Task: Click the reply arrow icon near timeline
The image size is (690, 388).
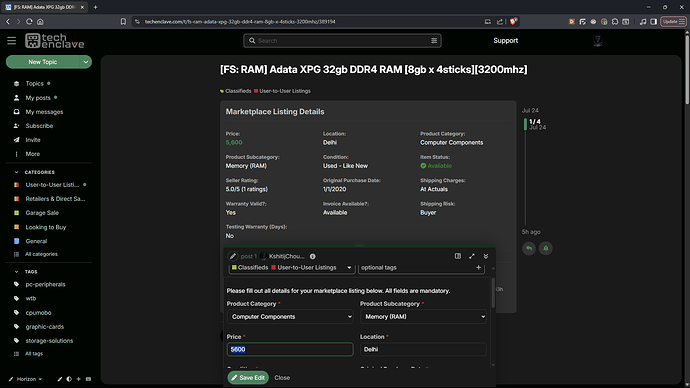Action: click(529, 249)
